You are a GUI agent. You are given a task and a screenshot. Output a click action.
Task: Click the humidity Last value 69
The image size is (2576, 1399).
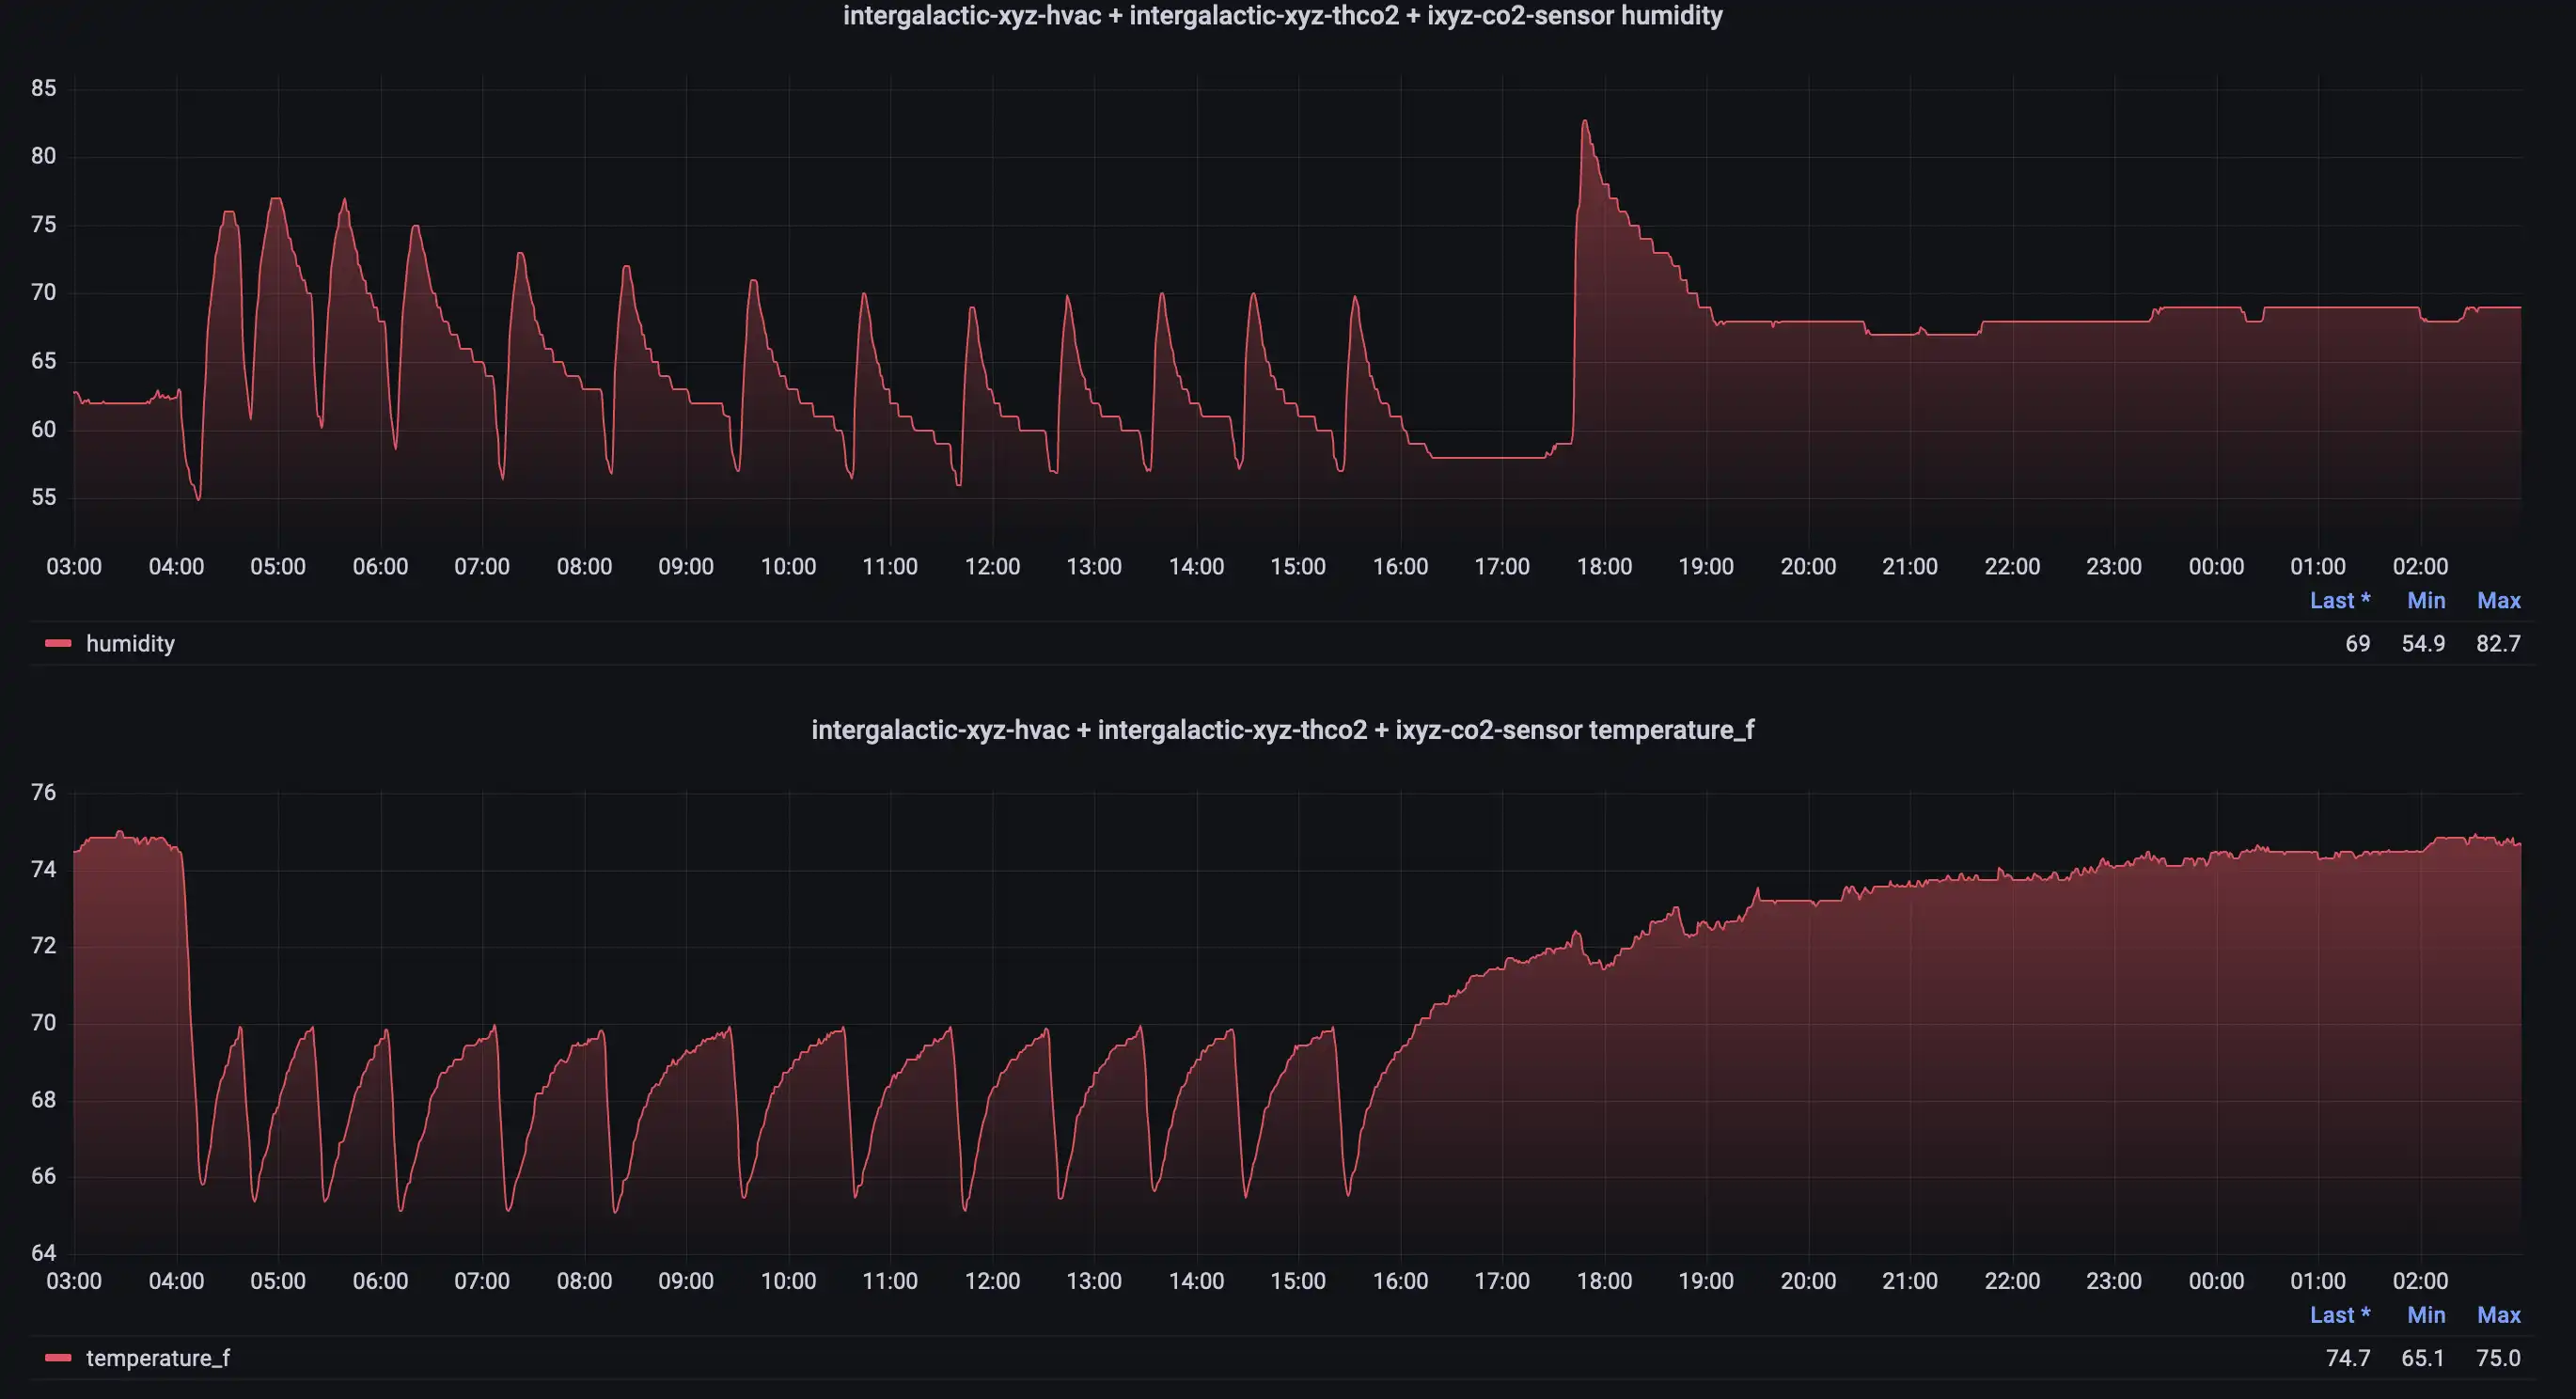(2357, 643)
